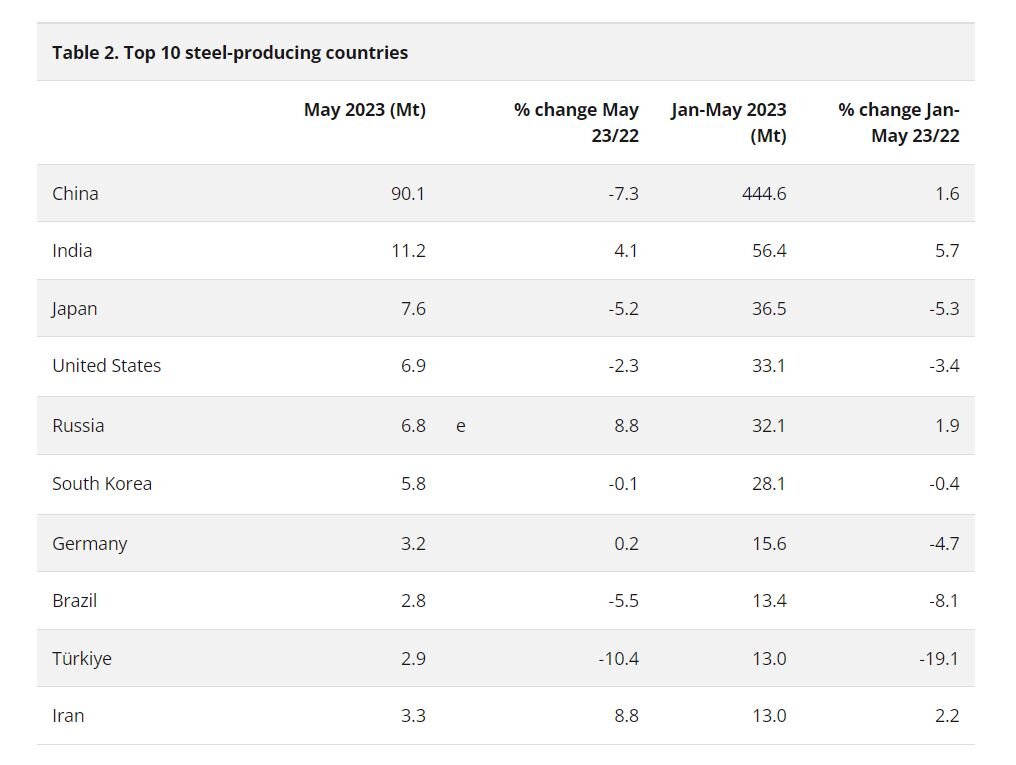Click the United States row label
This screenshot has height=765, width=1016.
point(106,365)
